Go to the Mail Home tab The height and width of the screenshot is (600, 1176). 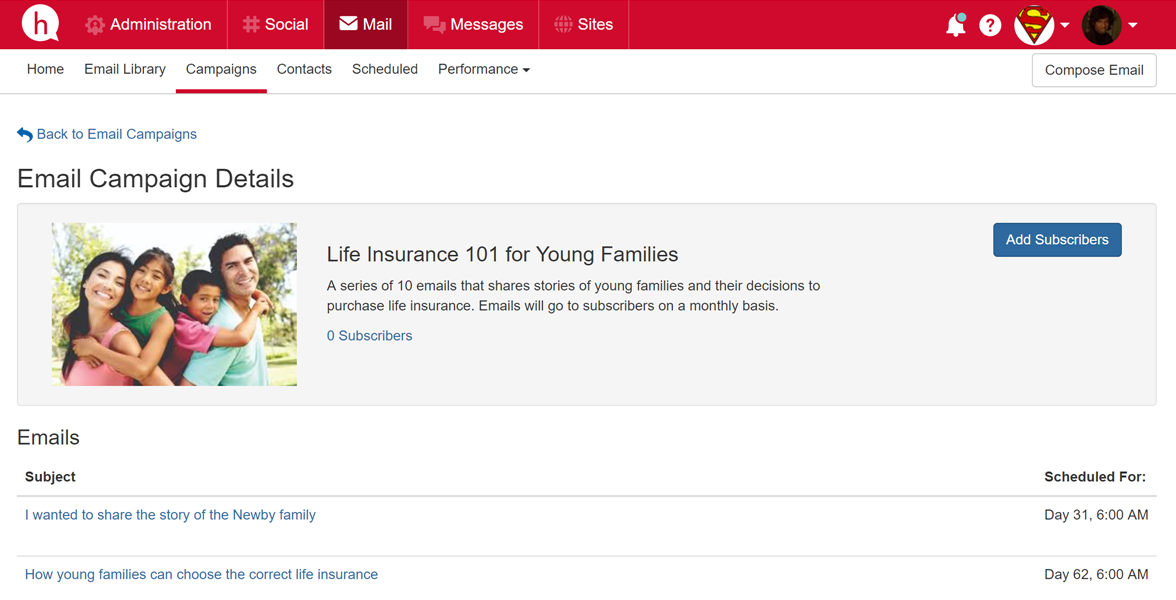pos(45,69)
